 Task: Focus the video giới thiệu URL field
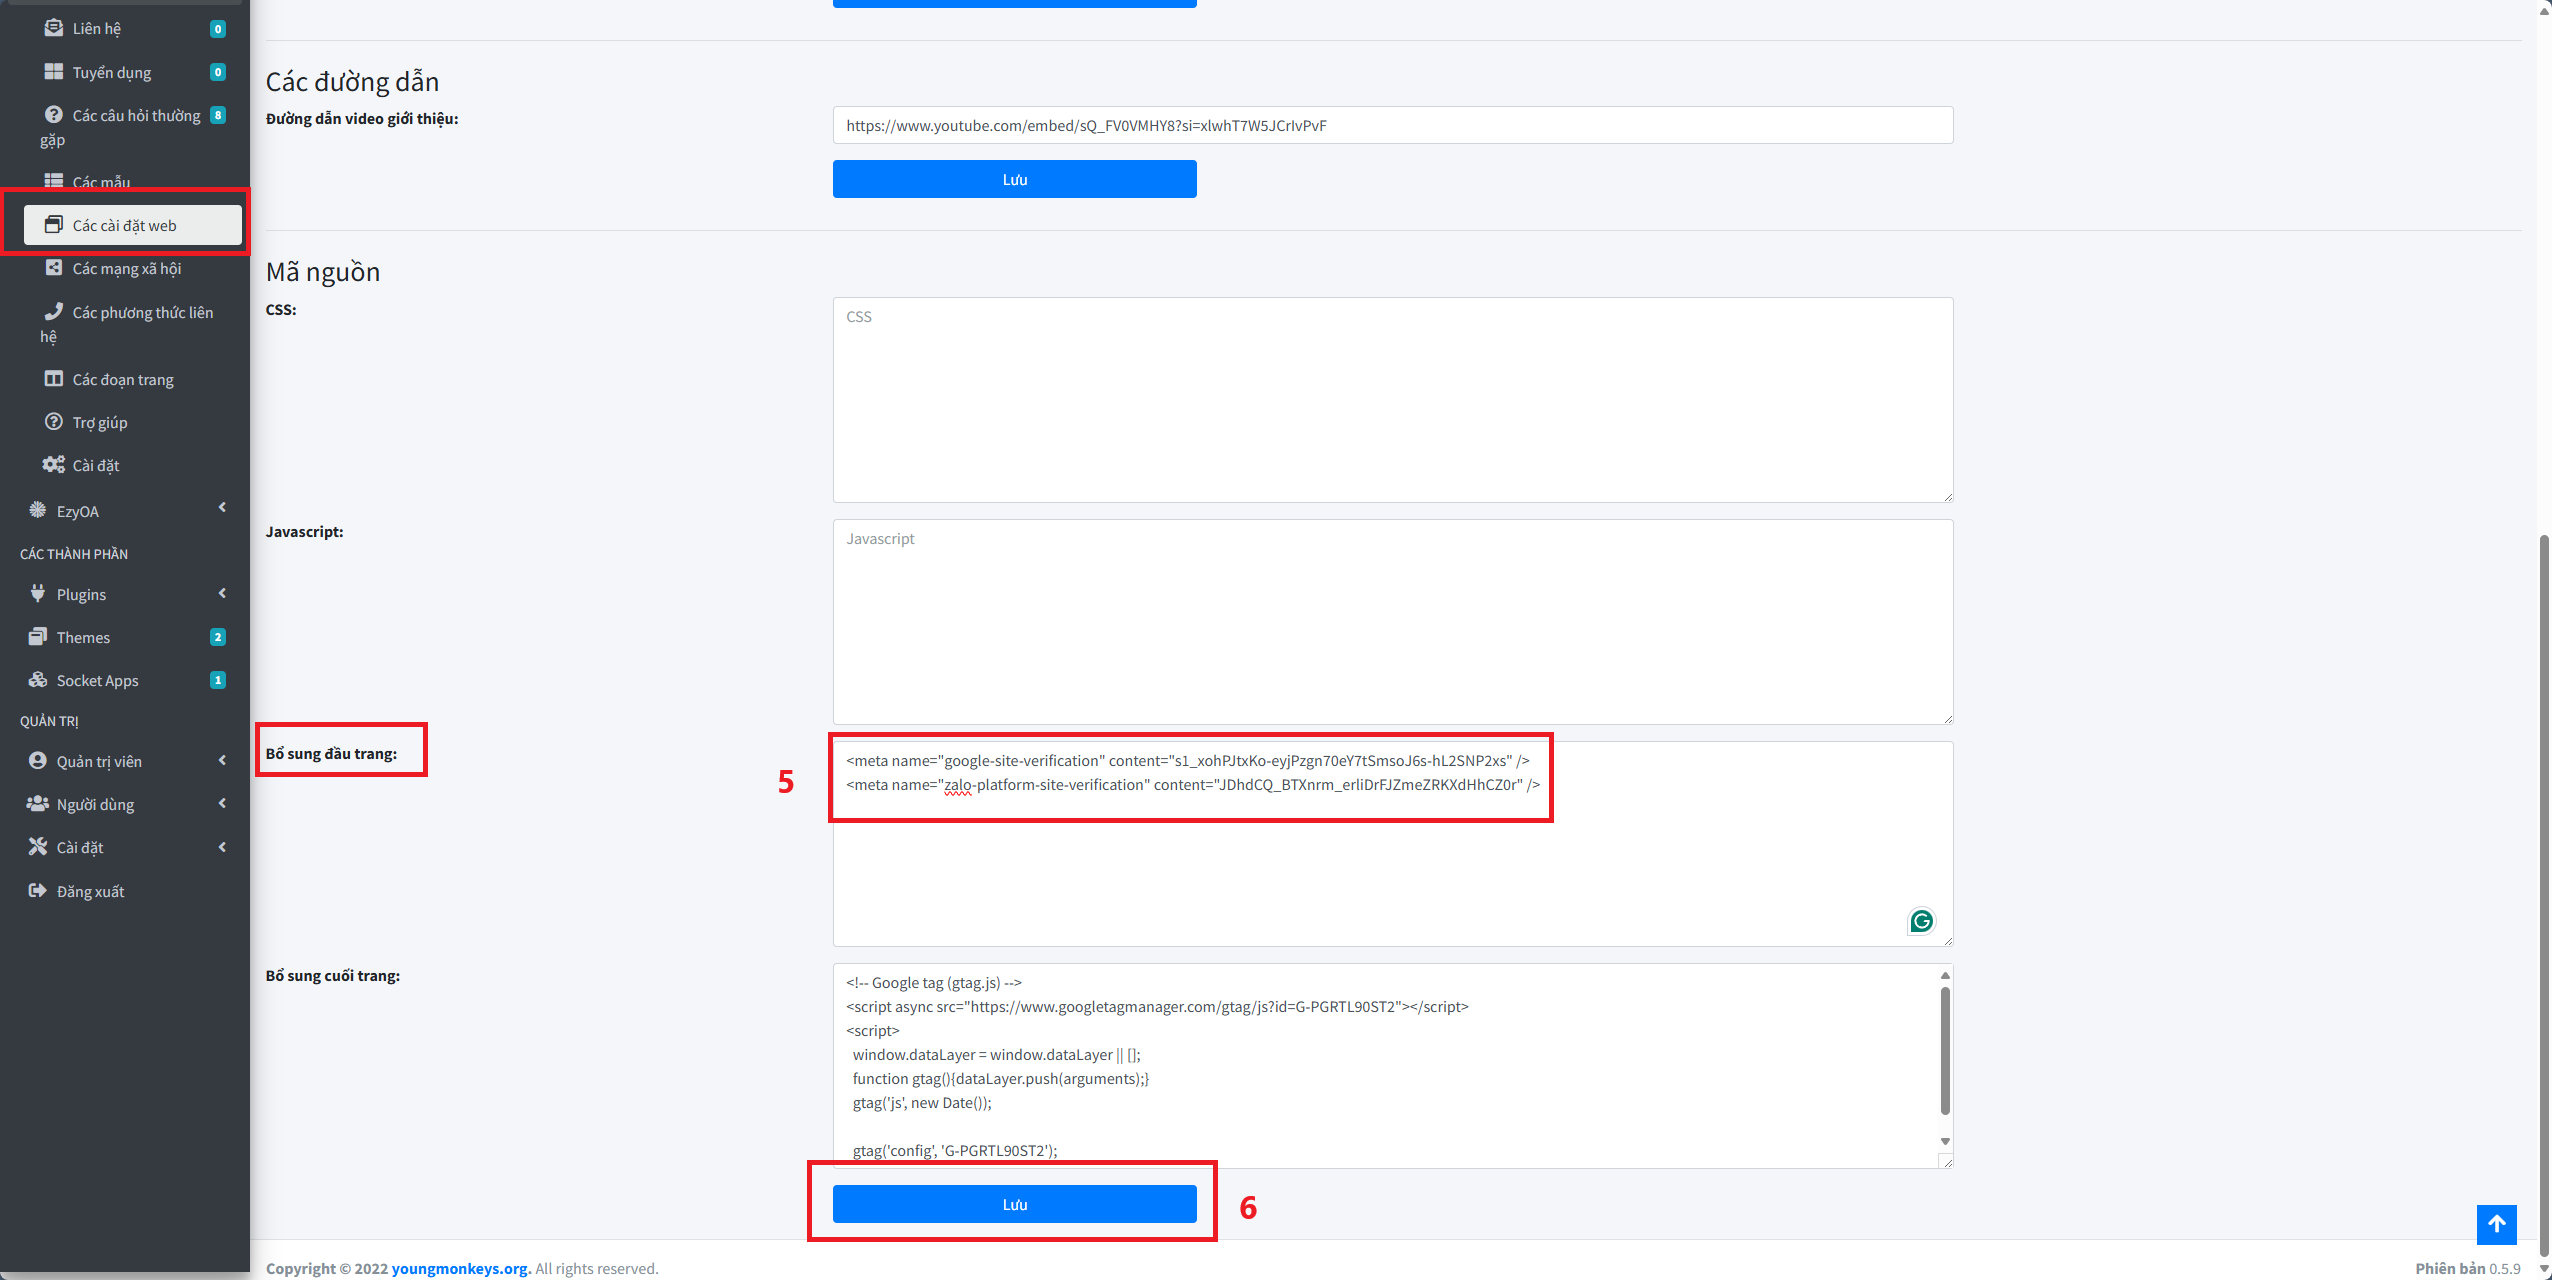click(x=1392, y=125)
